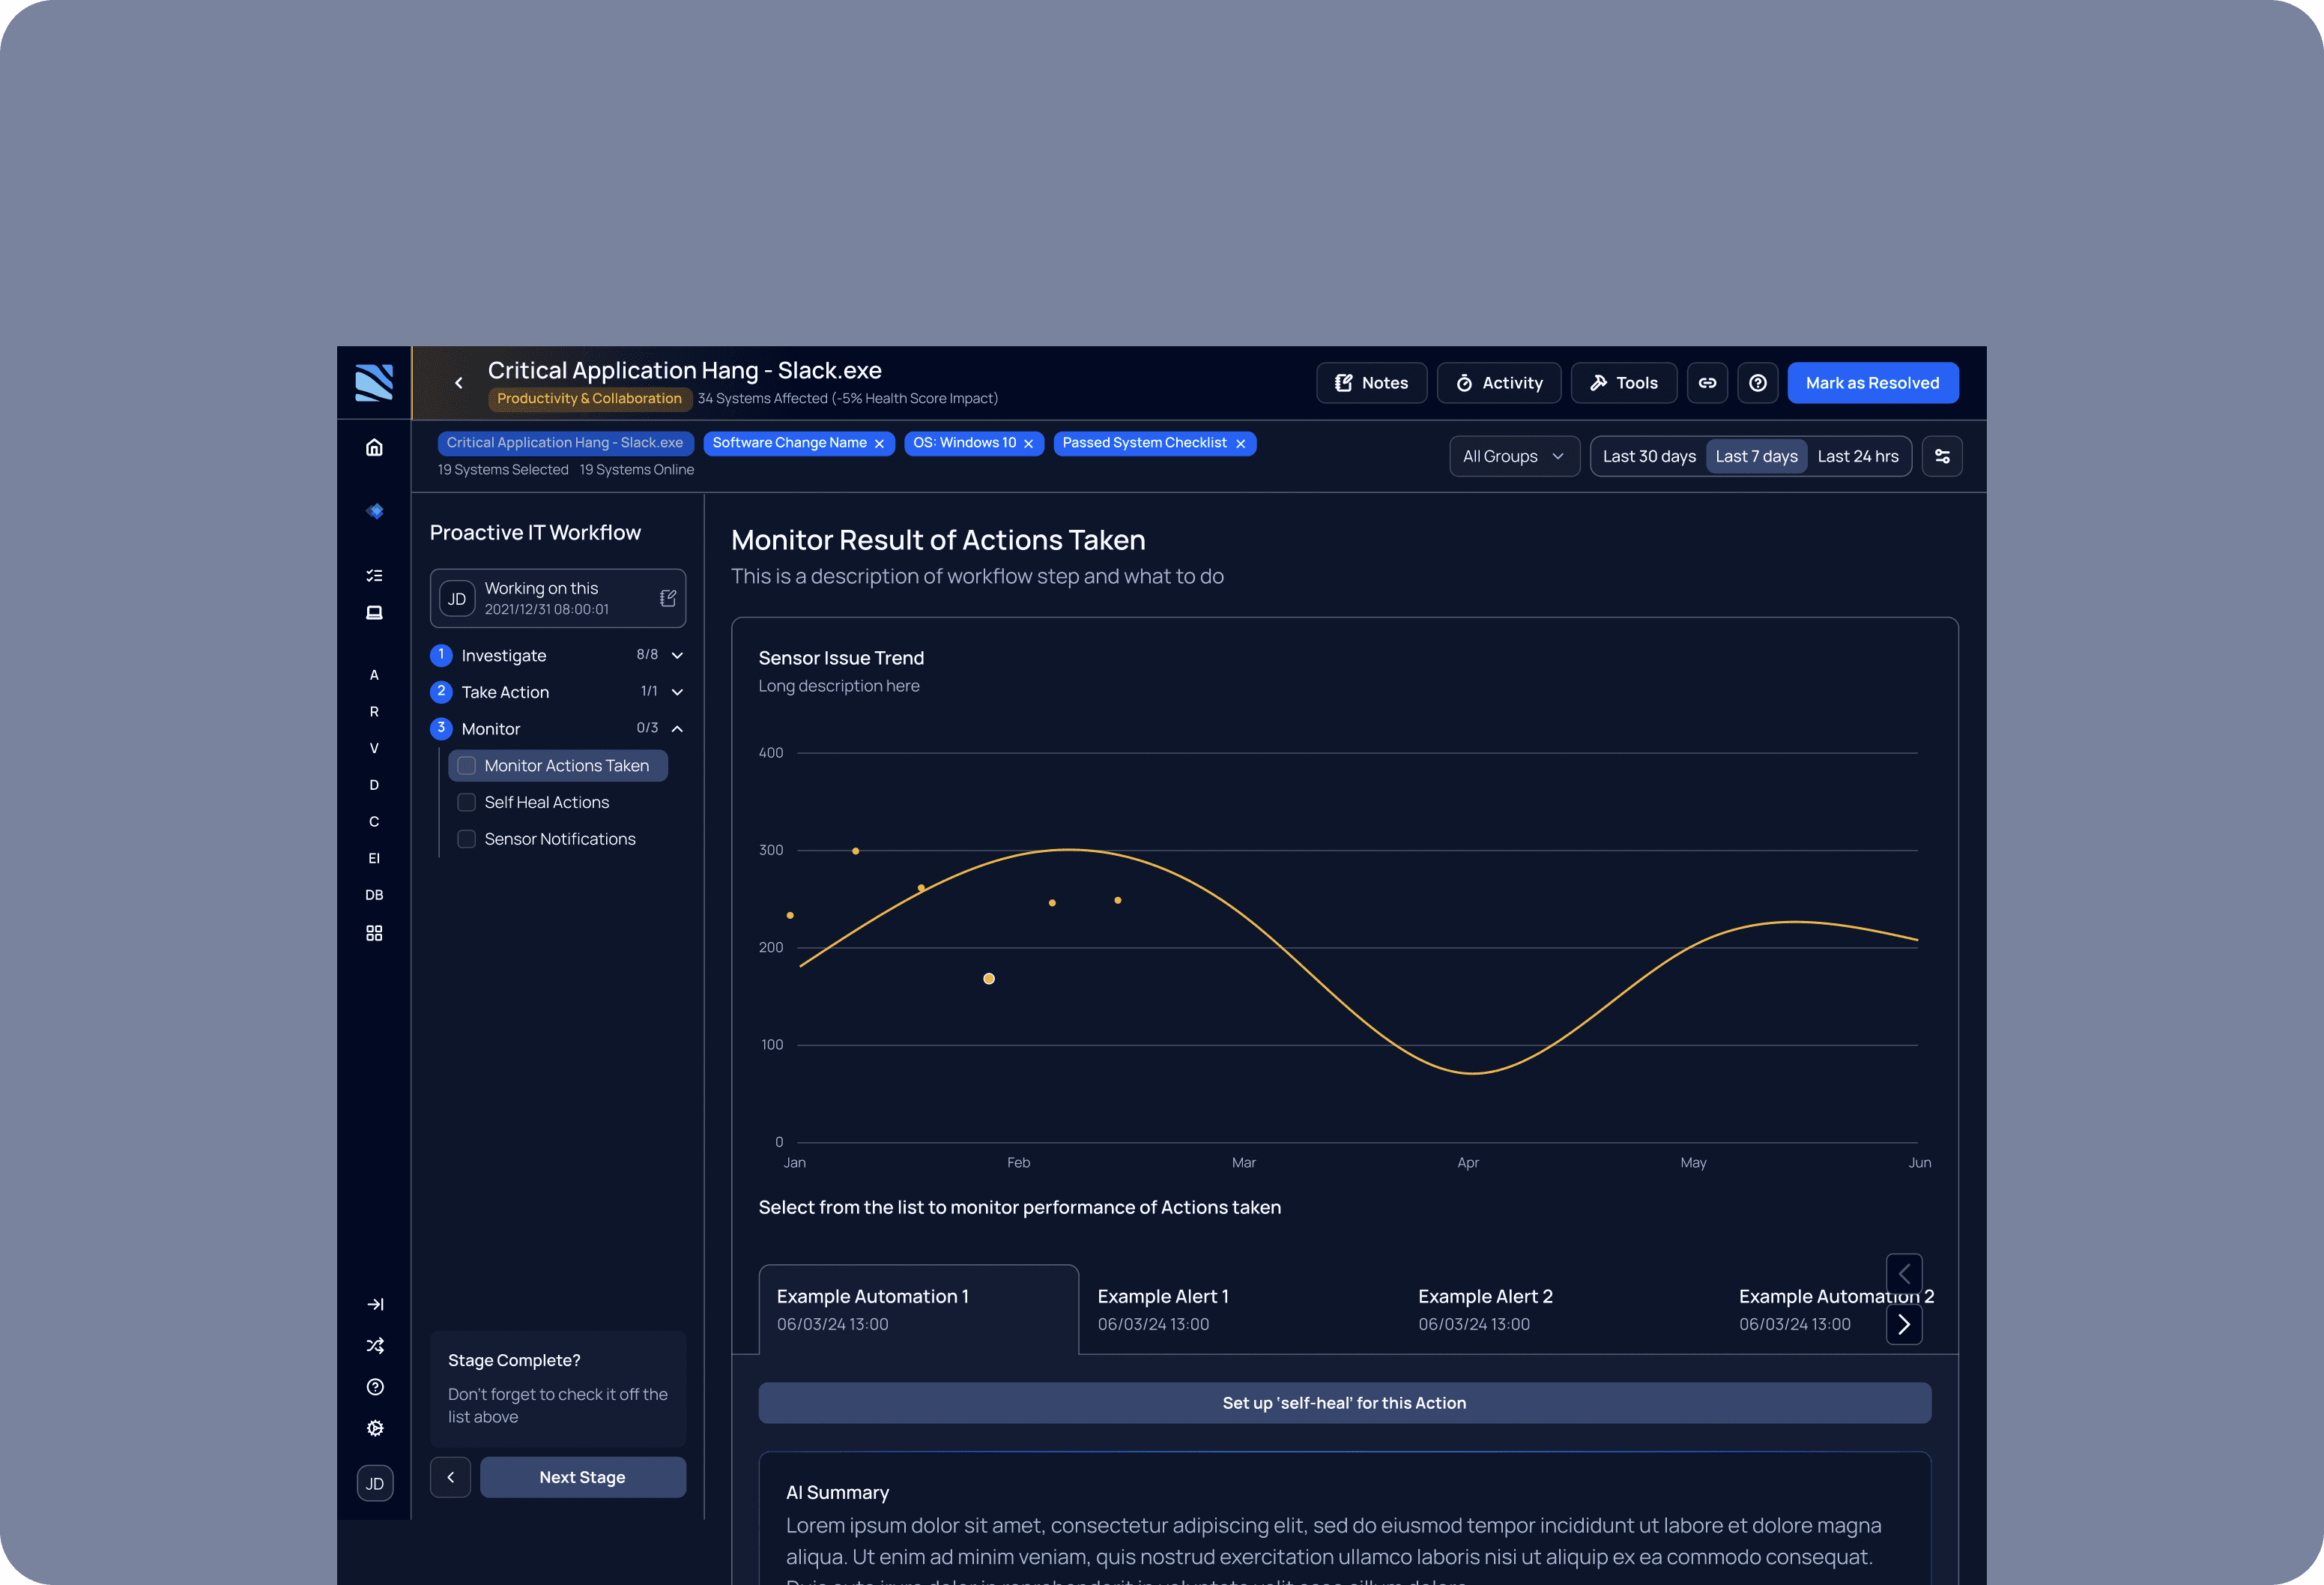Remove the OS: Windows 10 filter chip

(x=1028, y=444)
